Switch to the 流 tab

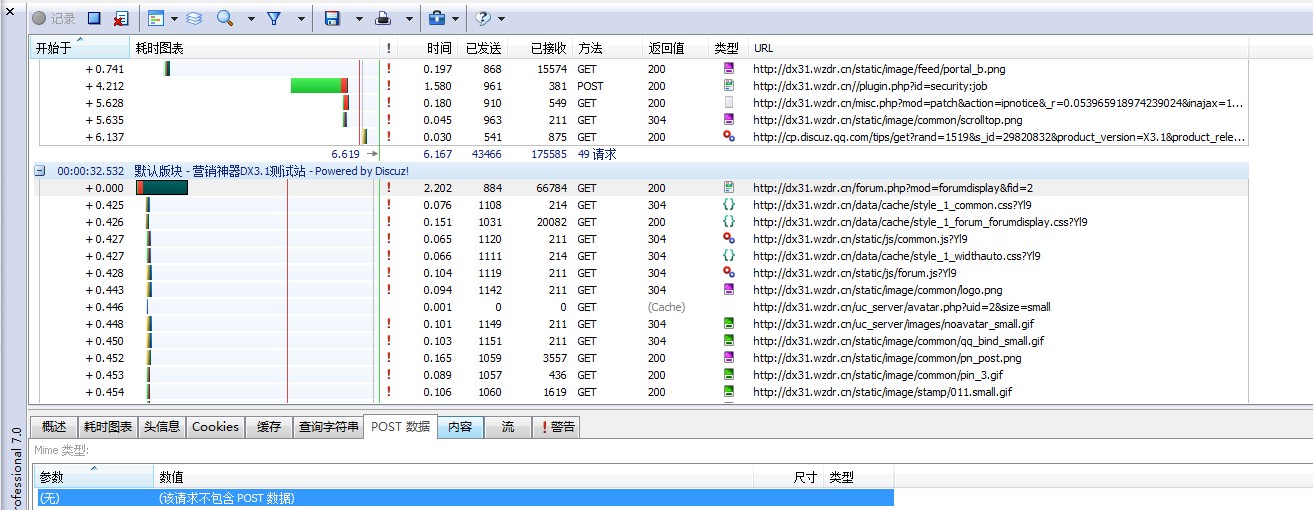[x=508, y=427]
